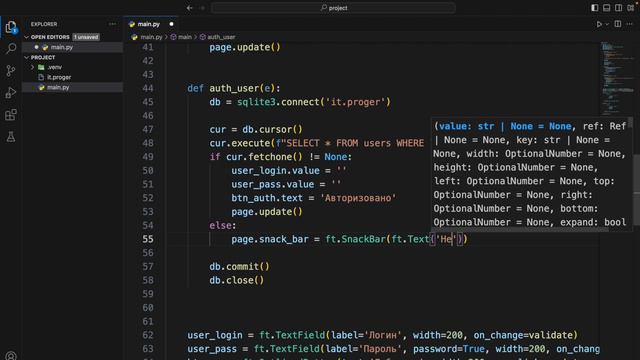
Task: Customize layout icon in title bar
Action: point(631,8)
